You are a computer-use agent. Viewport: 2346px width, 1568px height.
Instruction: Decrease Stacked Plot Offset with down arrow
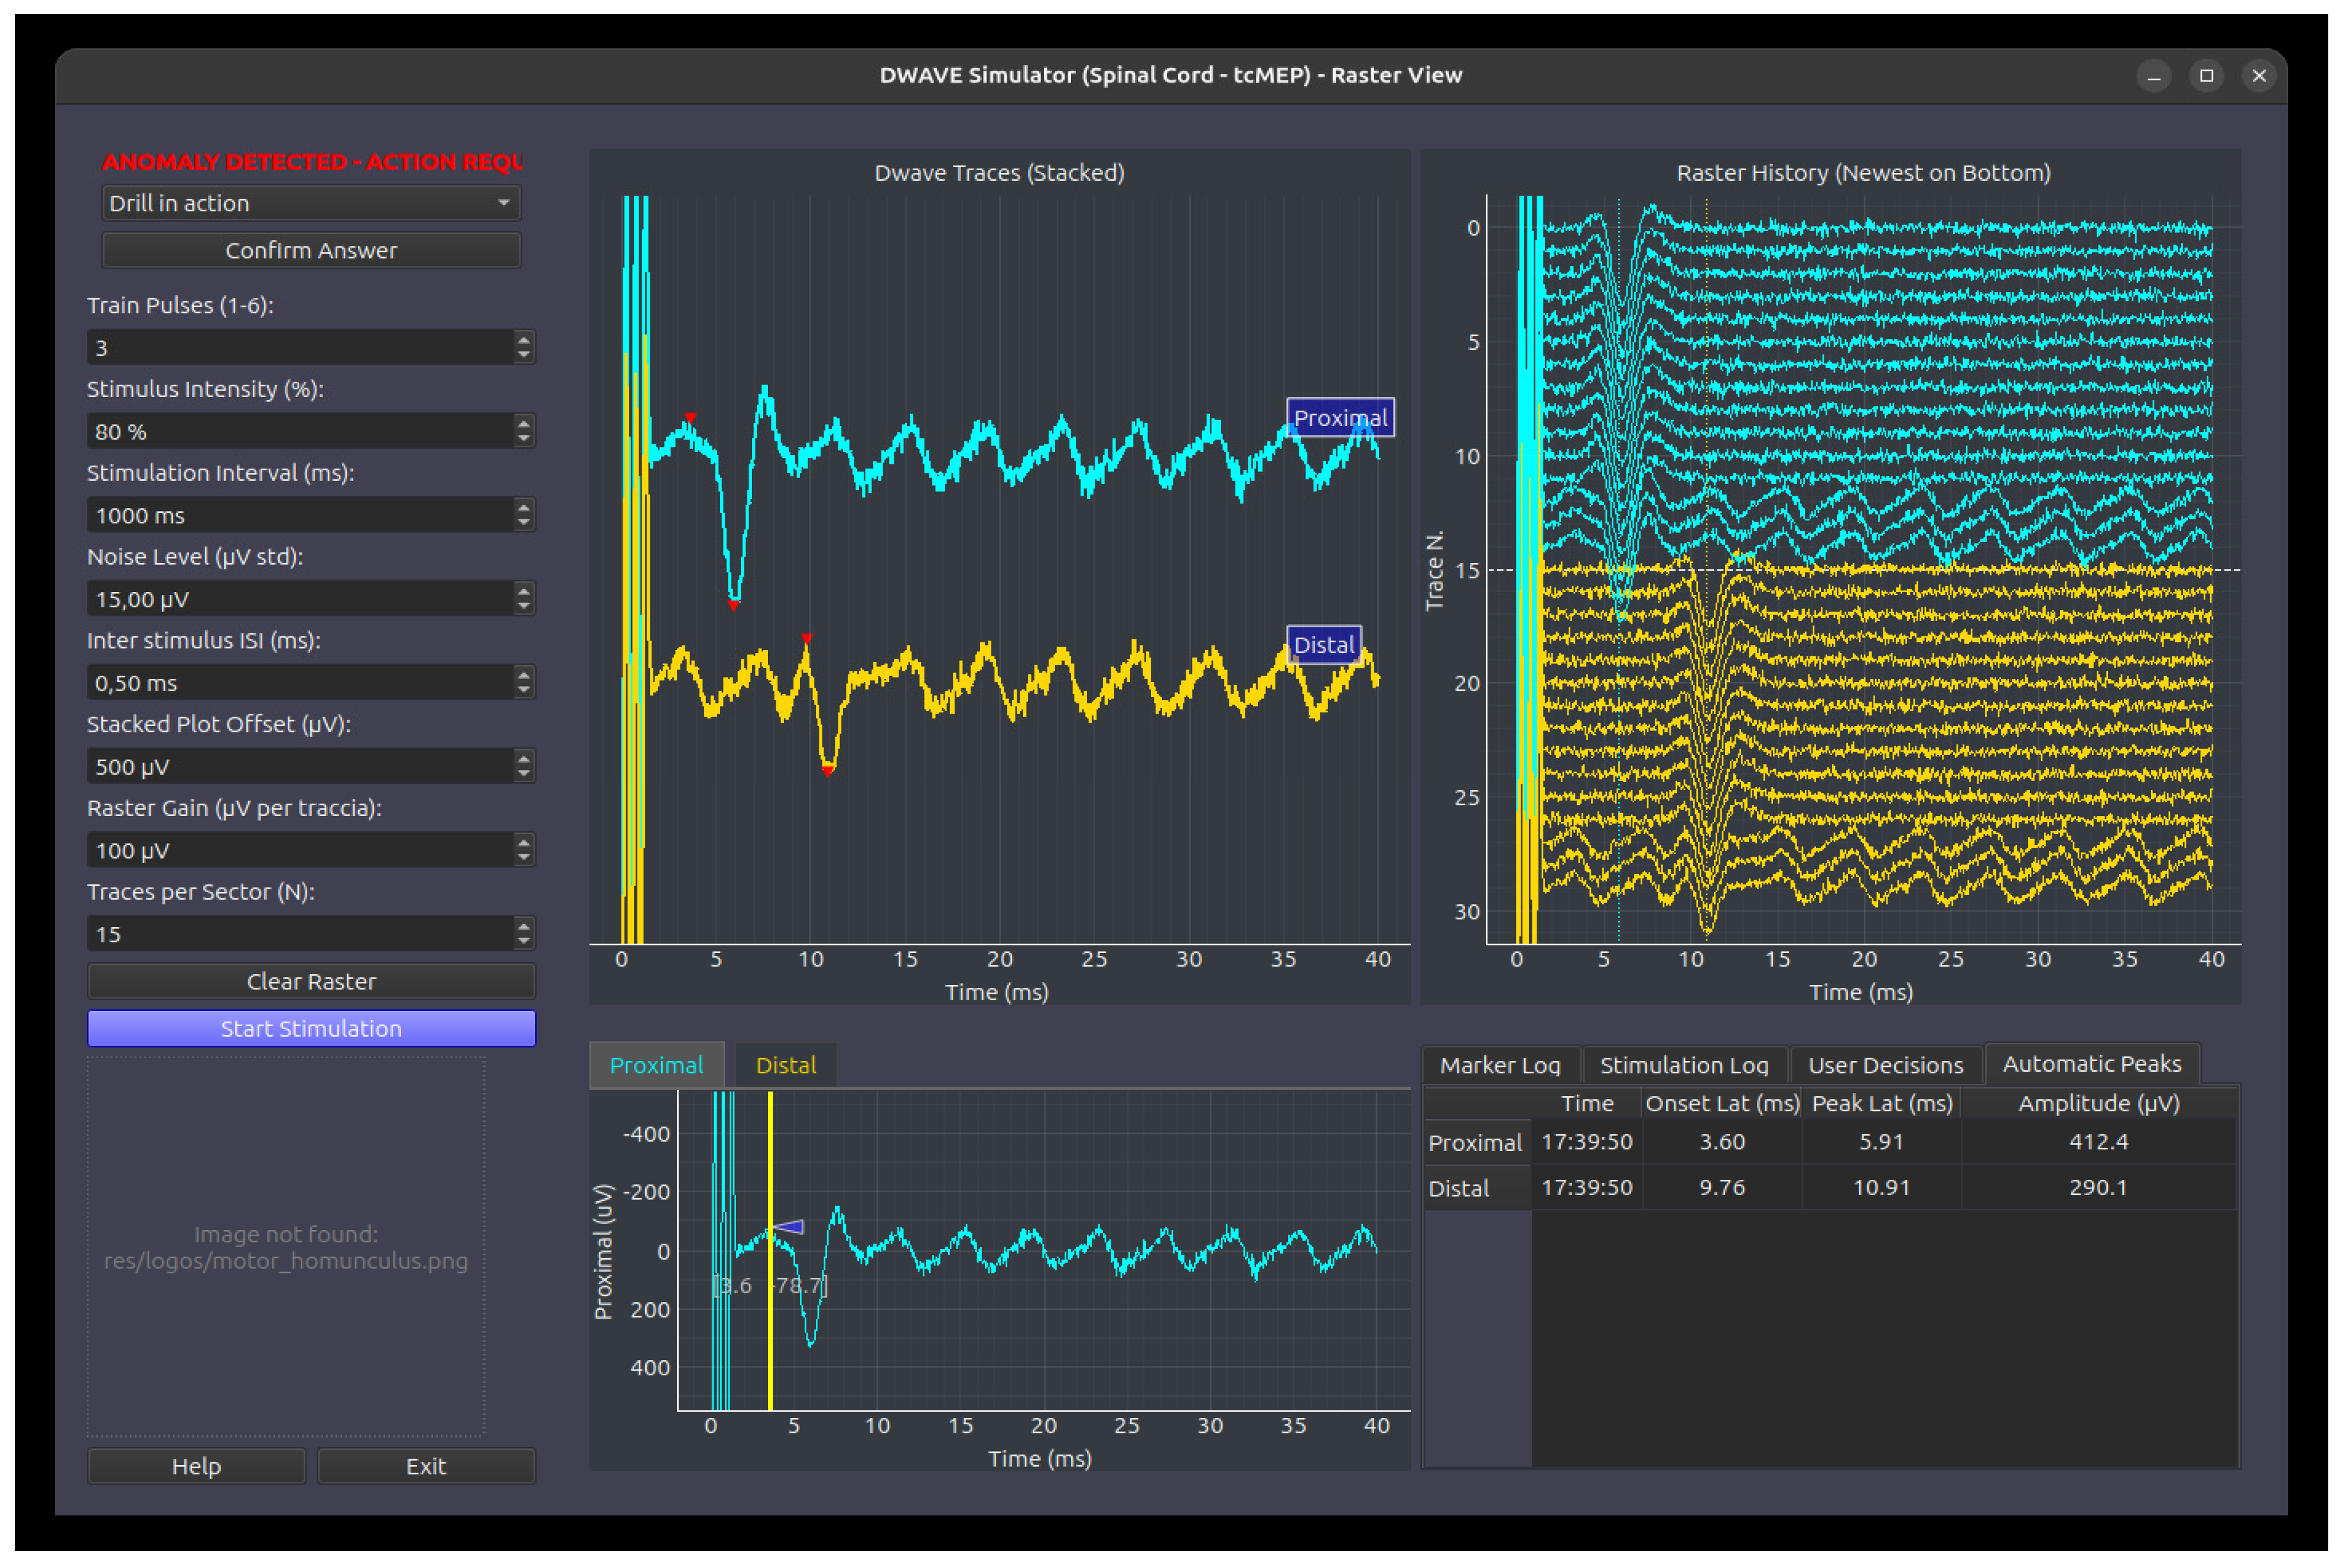[x=524, y=775]
